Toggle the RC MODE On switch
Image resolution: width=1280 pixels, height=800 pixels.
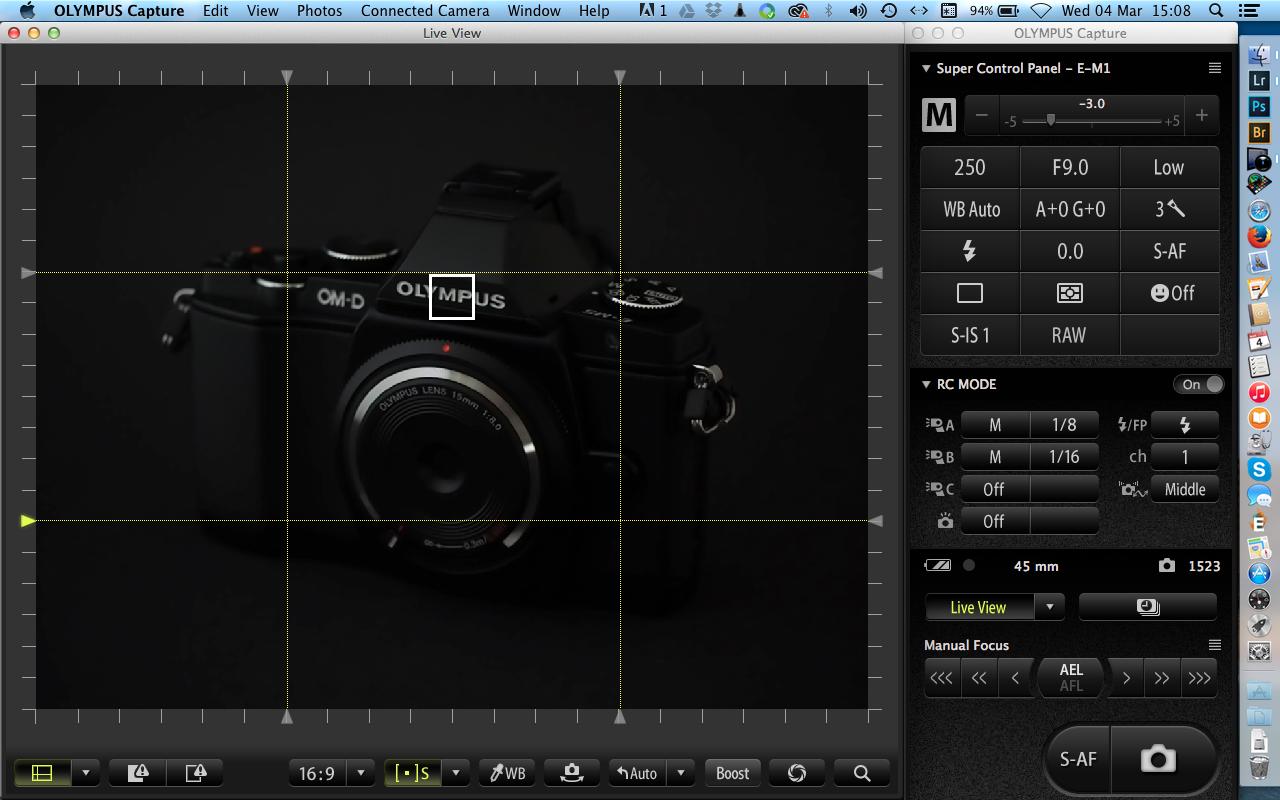click(x=1199, y=385)
